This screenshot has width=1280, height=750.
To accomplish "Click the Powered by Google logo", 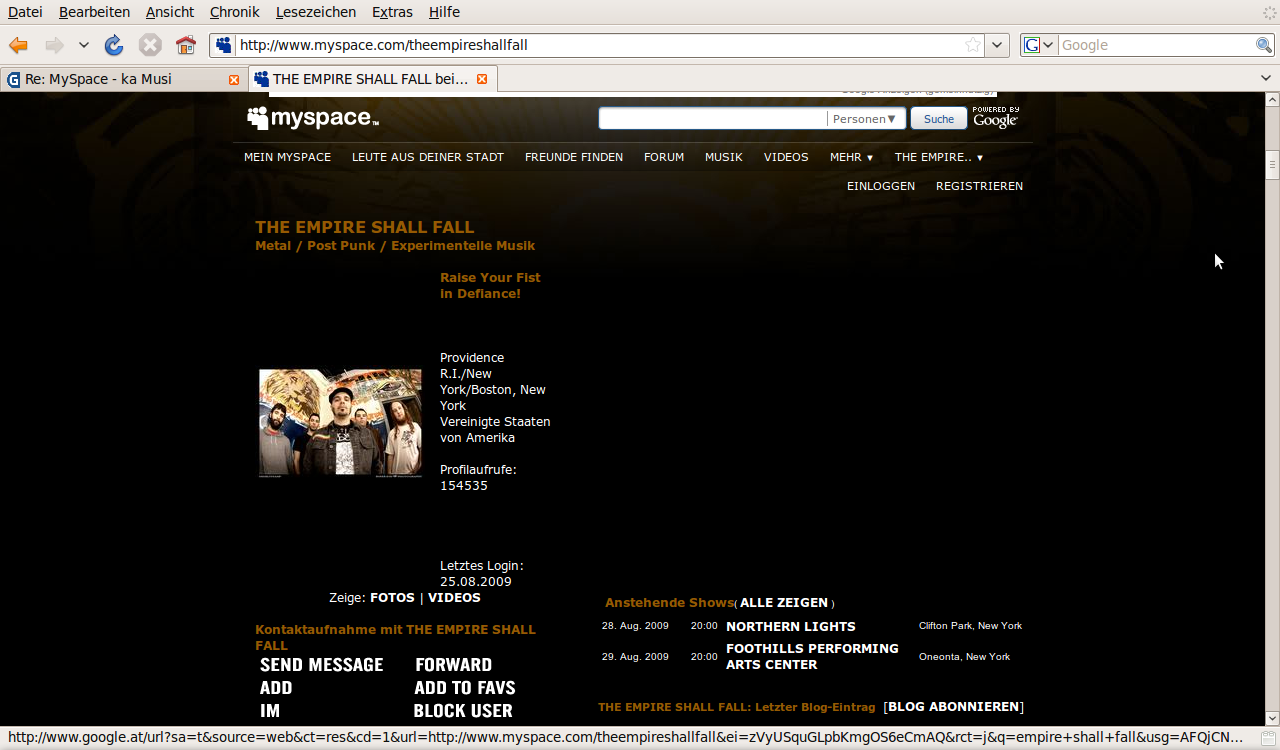I will click(x=995, y=117).
